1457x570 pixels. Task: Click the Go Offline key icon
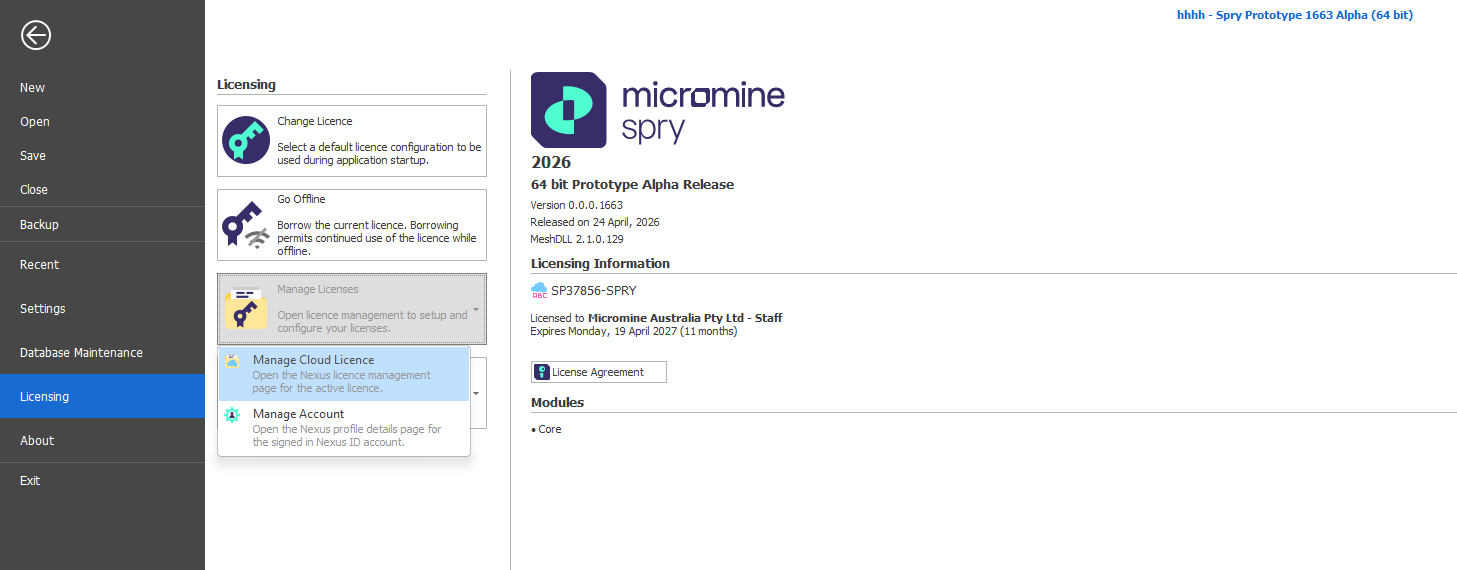[246, 225]
